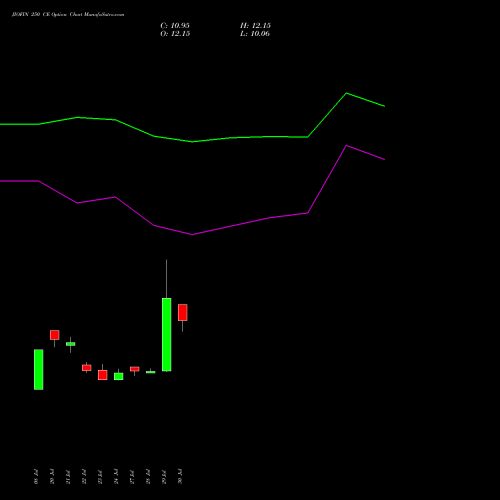Select the red candle for 20 Jul

click(x=55, y=335)
